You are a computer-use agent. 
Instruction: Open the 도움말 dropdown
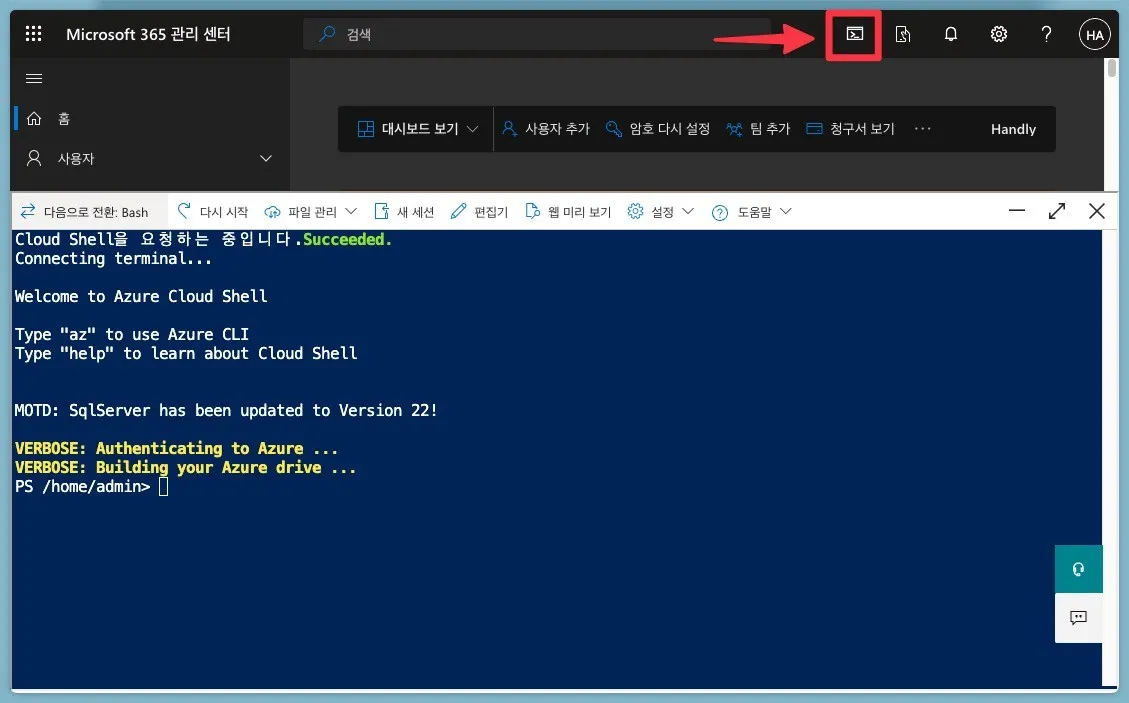pos(751,212)
